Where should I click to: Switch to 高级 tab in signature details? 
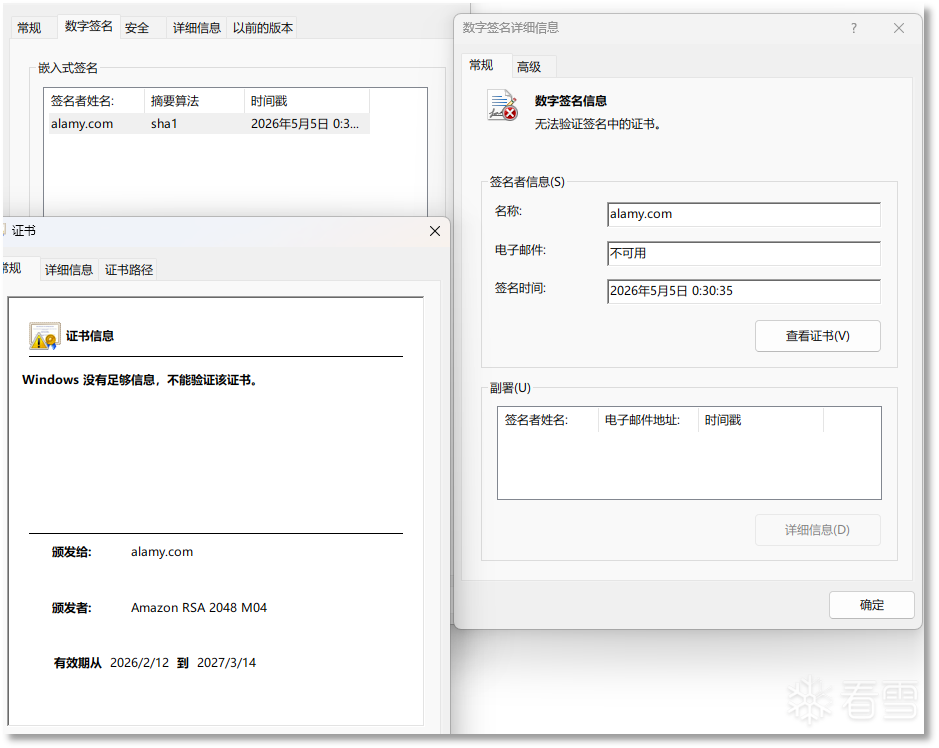pos(529,67)
